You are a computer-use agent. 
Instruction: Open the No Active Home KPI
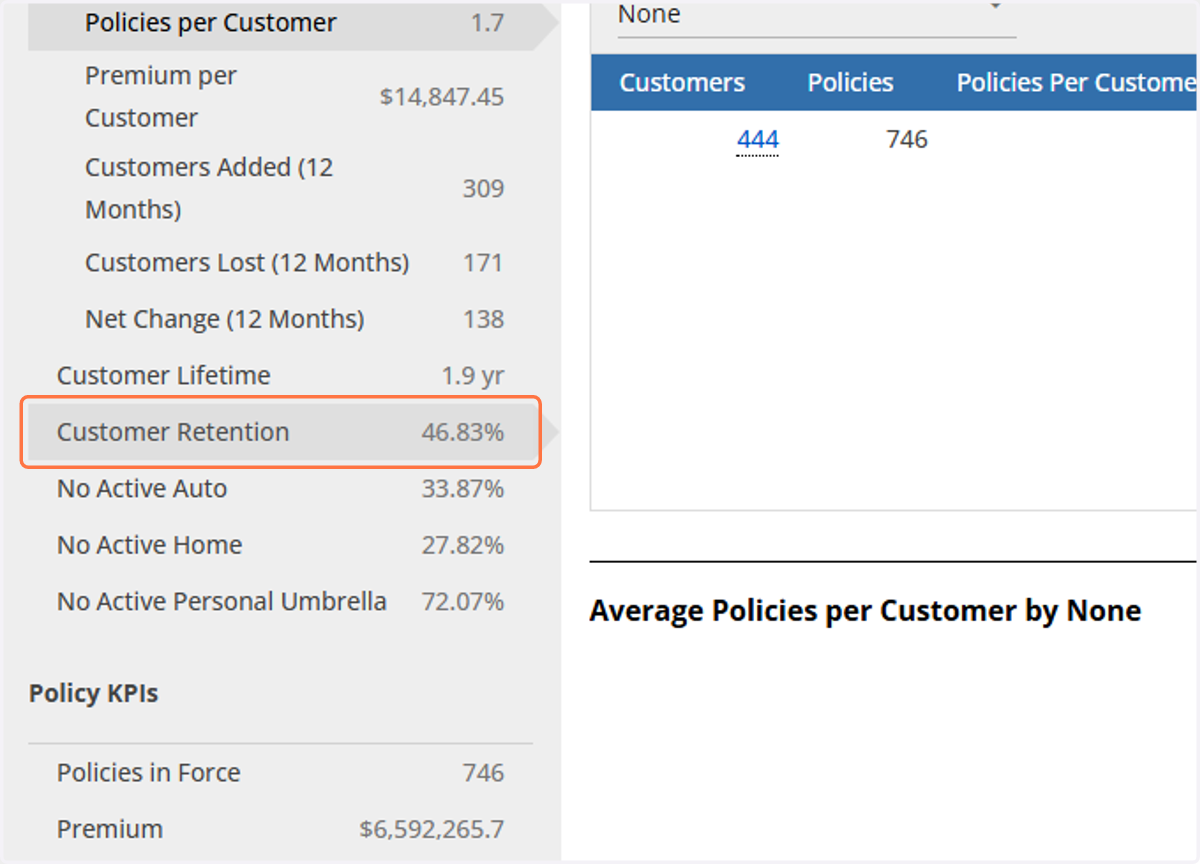pyautogui.click(x=280, y=545)
